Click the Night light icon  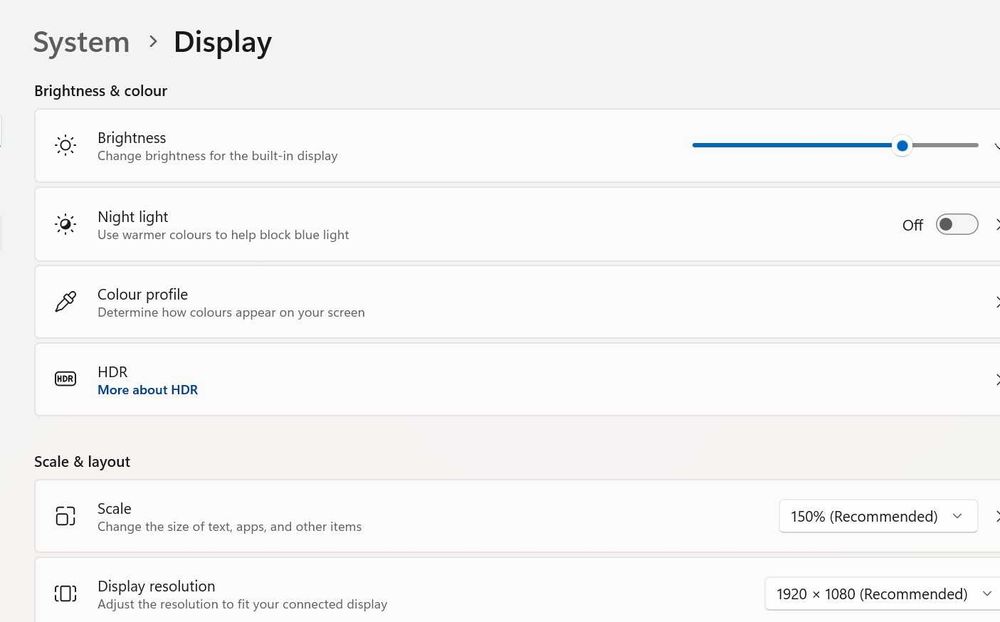click(x=65, y=224)
